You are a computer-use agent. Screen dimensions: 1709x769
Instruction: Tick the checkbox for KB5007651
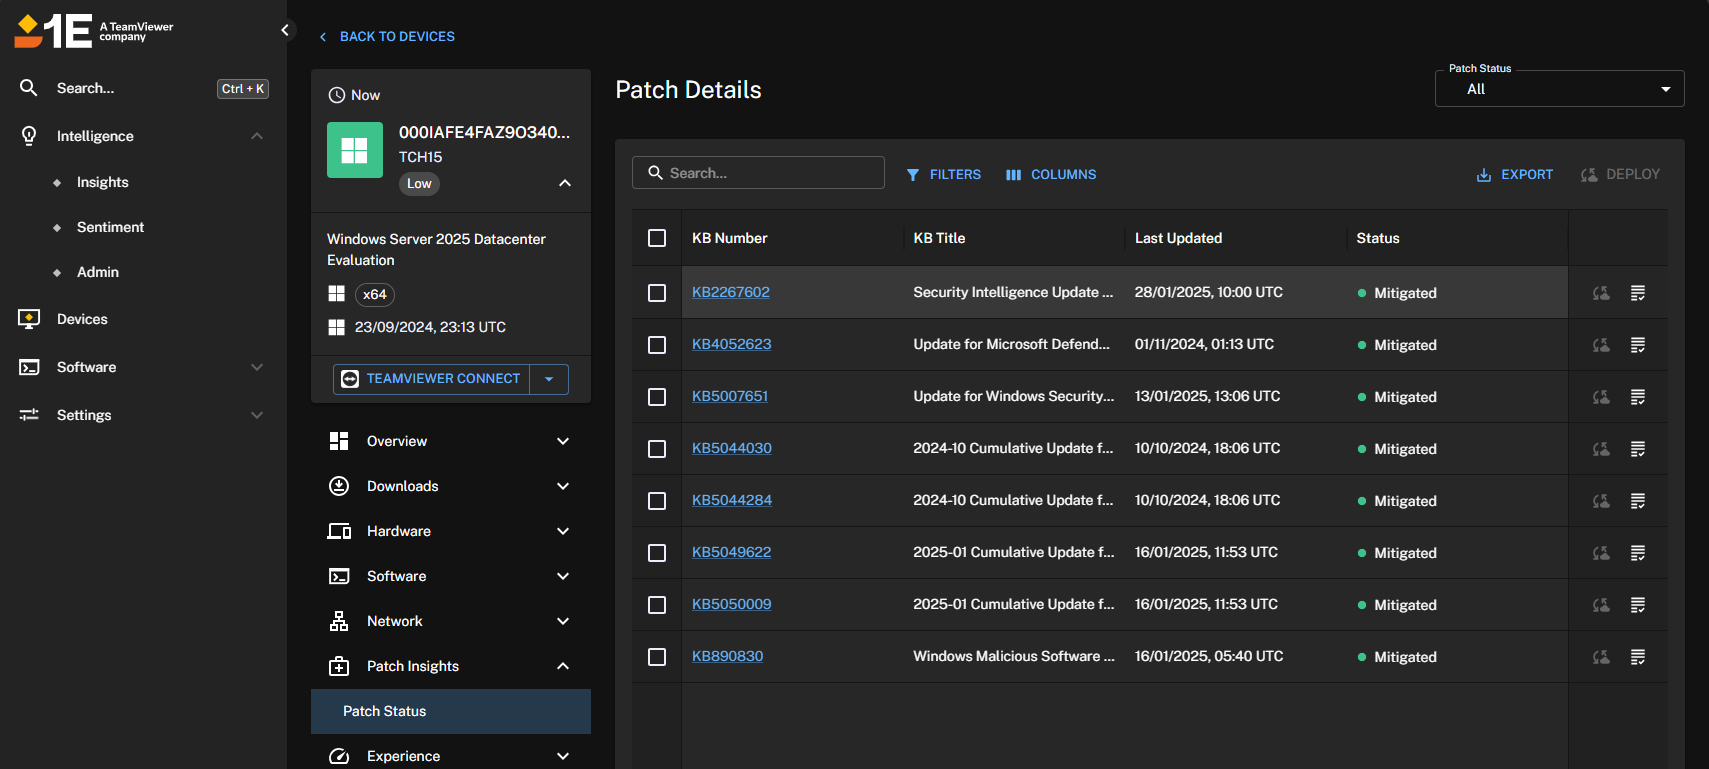[657, 397]
